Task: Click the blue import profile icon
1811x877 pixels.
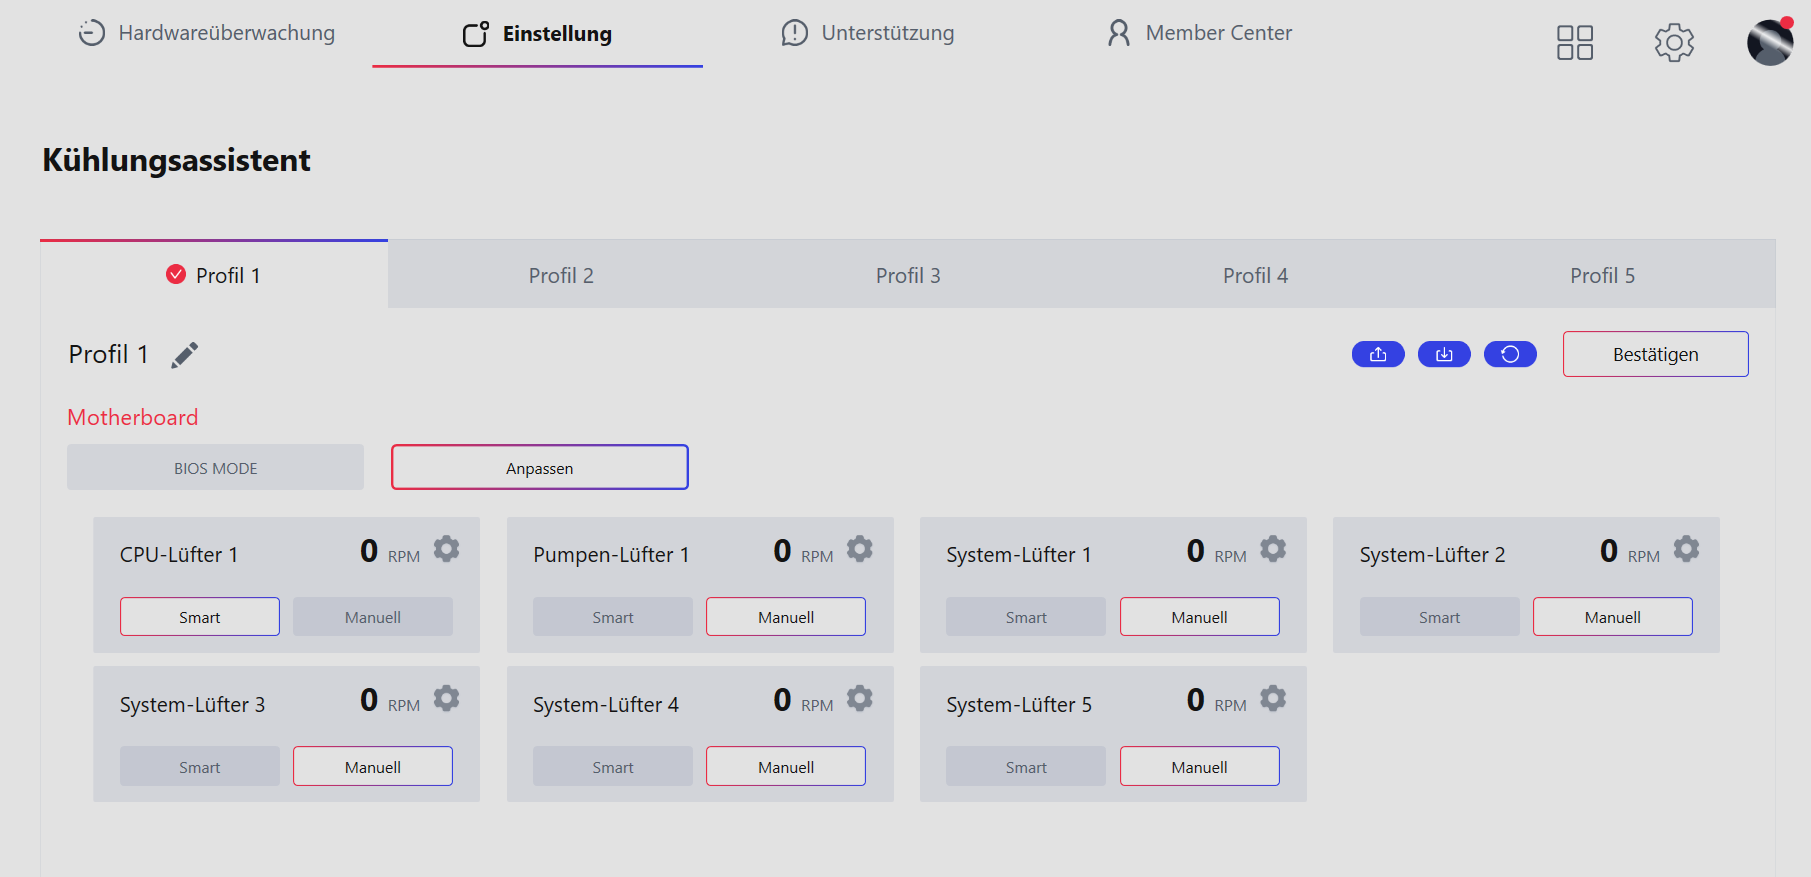Action: tap(1444, 354)
